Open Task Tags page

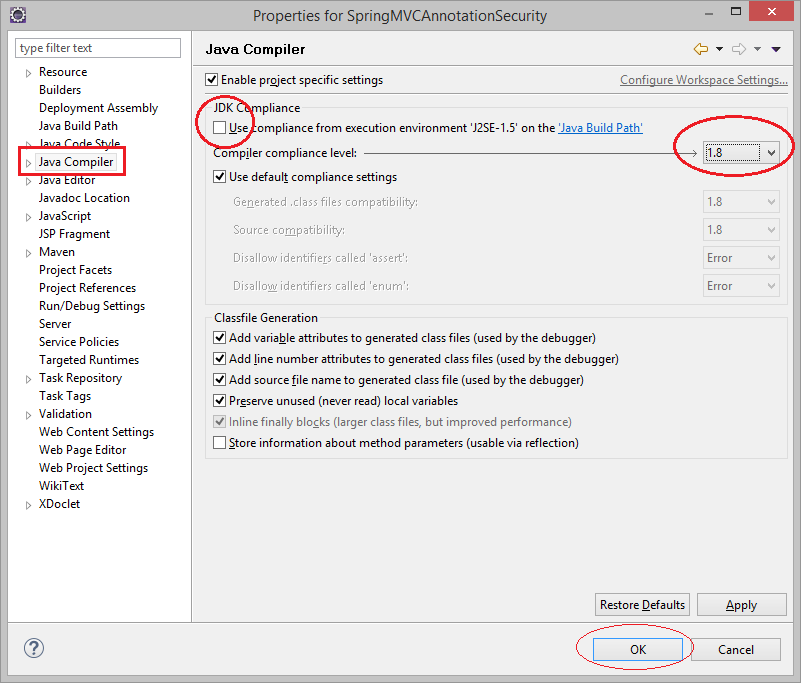click(65, 396)
